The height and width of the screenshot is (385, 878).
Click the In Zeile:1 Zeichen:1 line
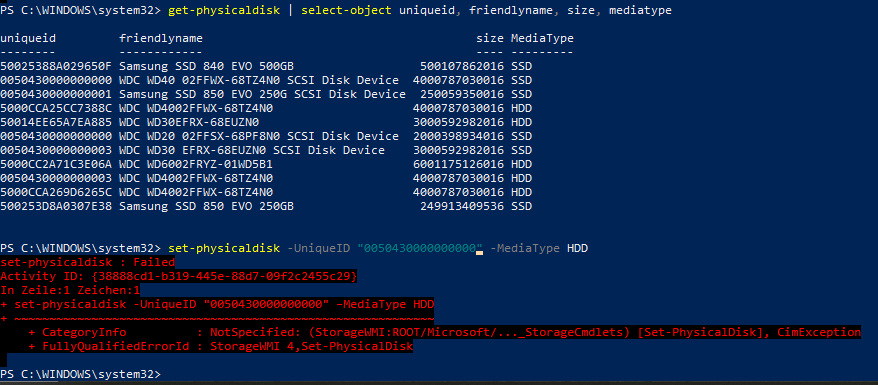(70, 290)
